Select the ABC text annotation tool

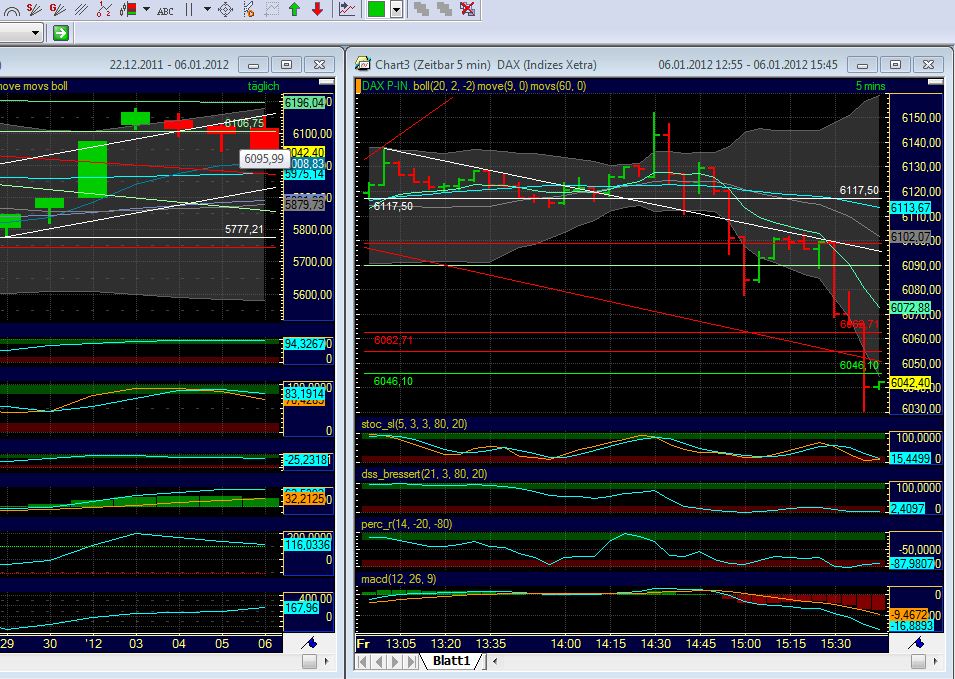tap(165, 11)
